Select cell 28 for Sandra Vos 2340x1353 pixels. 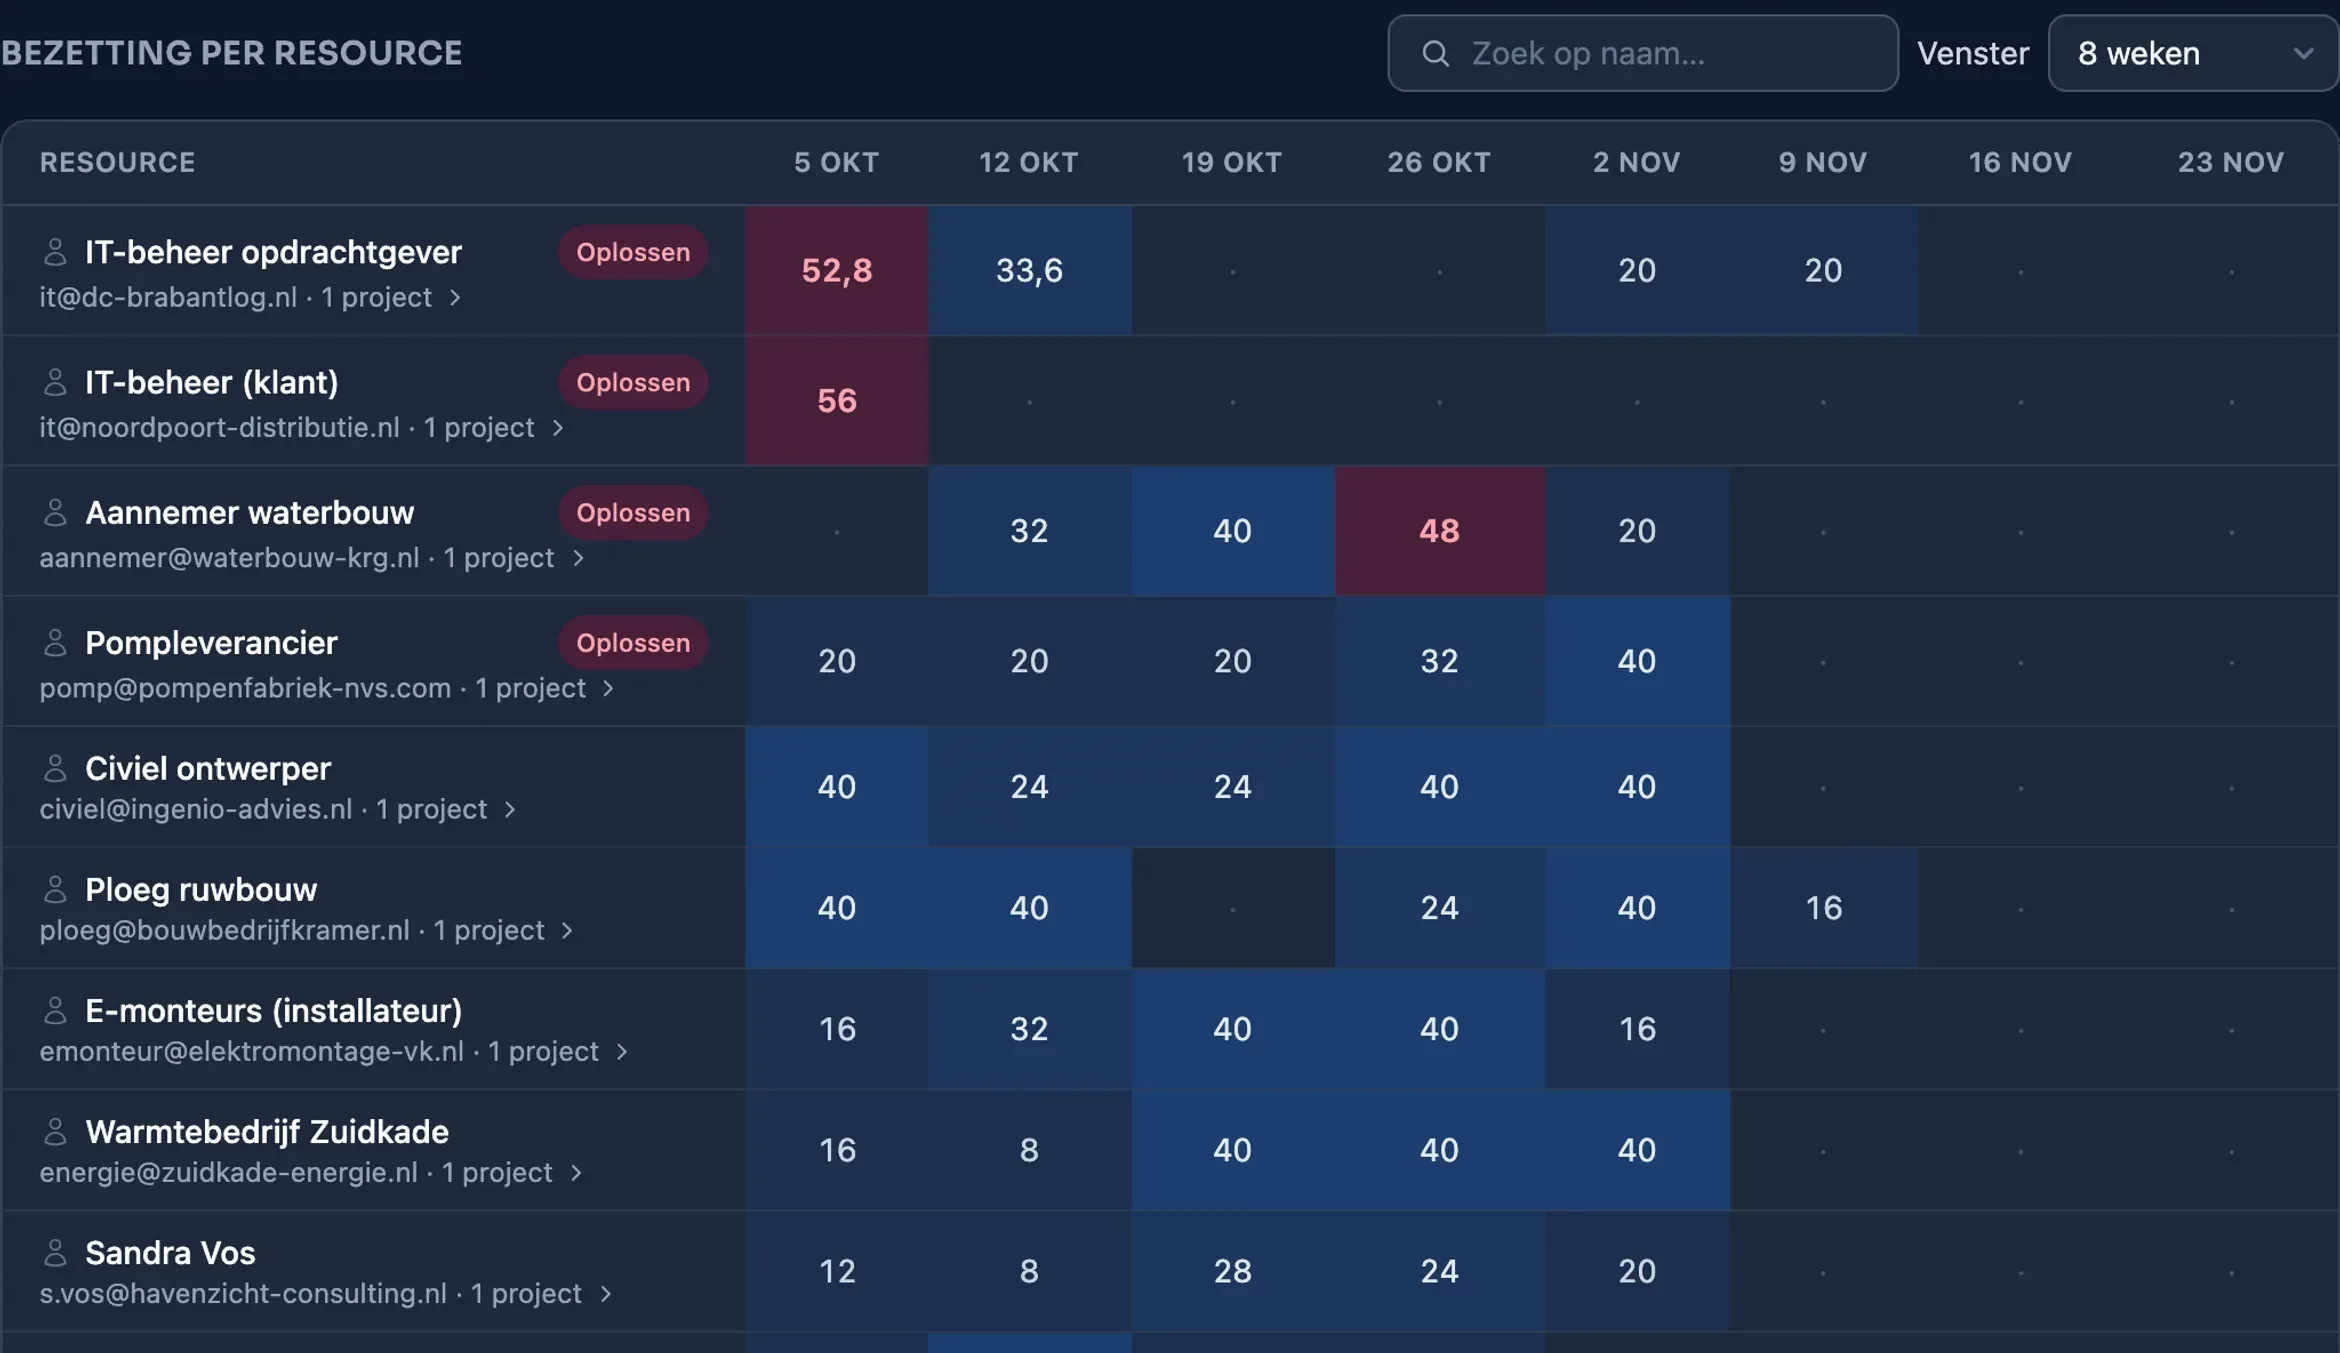1232,1271
